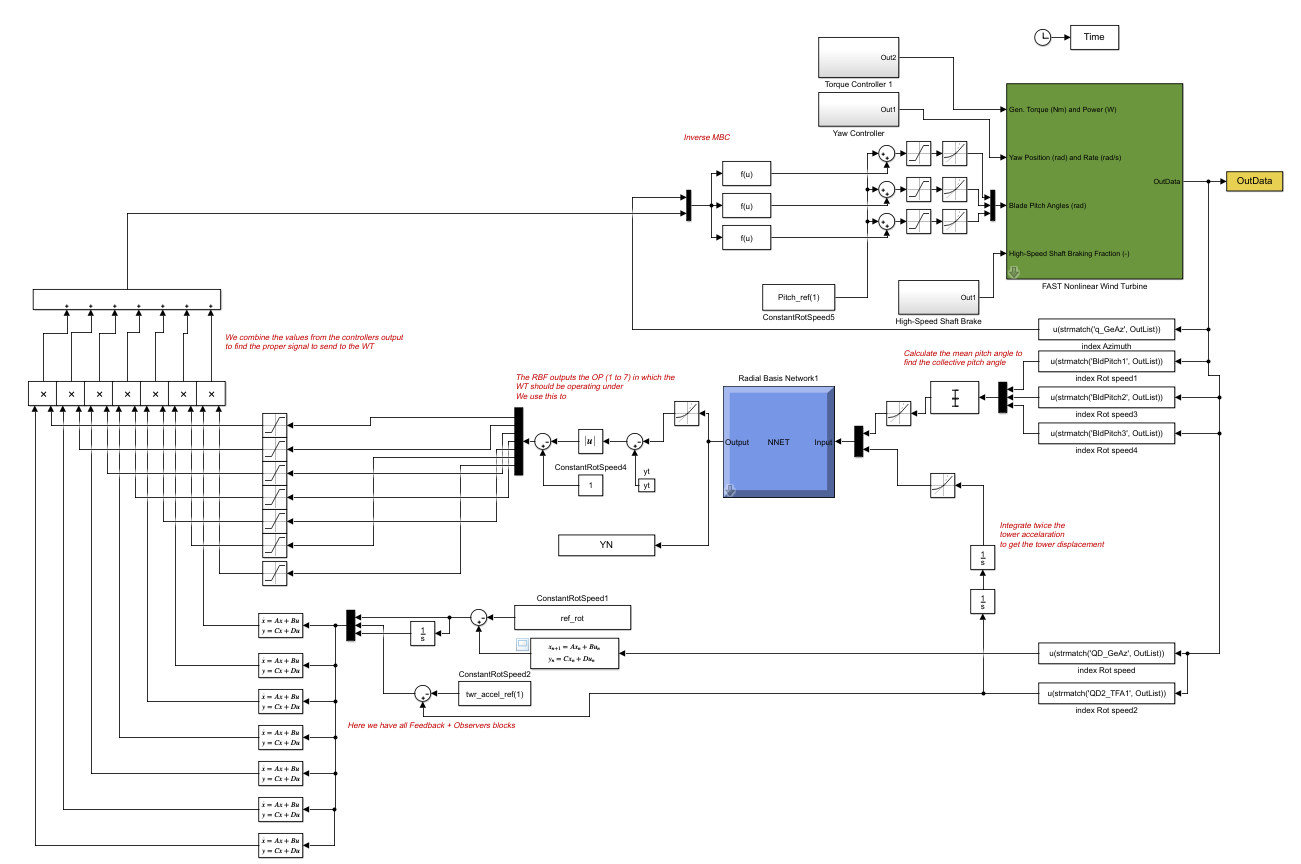
Task: Select the constant block with value 1
Action: 591,485
